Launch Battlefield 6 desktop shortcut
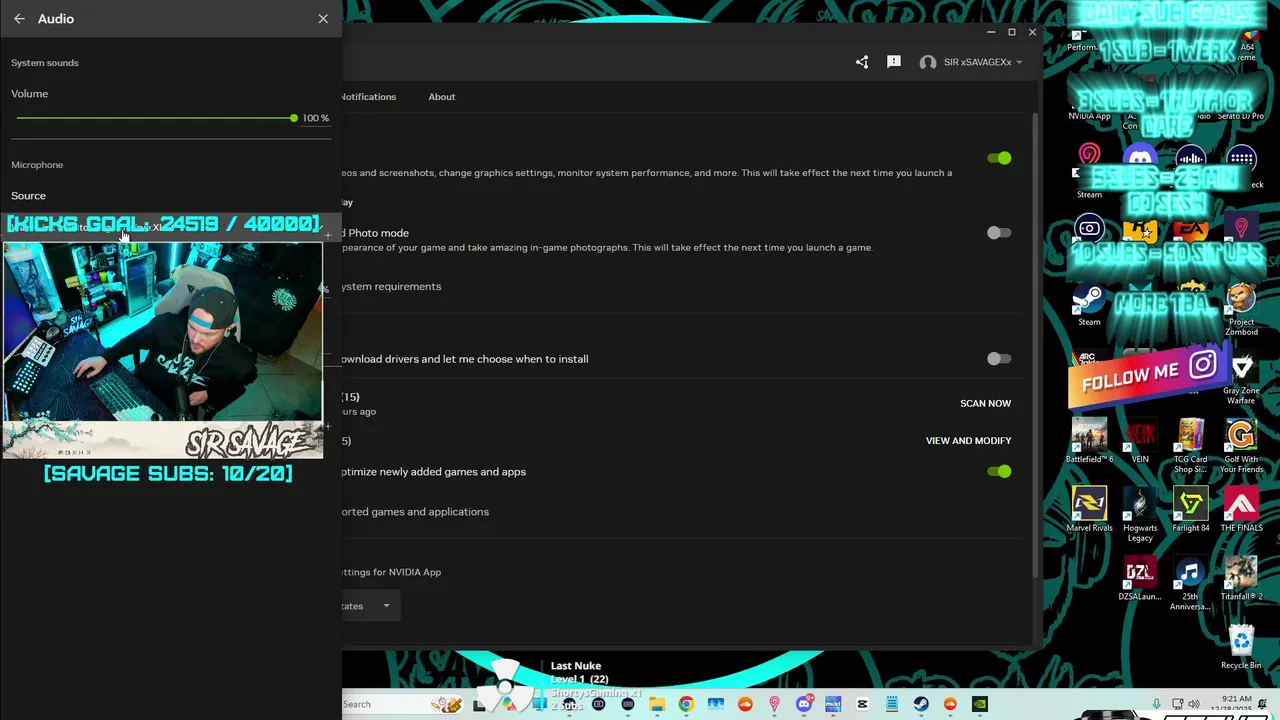Viewport: 1280px width, 720px height. coord(1089,441)
